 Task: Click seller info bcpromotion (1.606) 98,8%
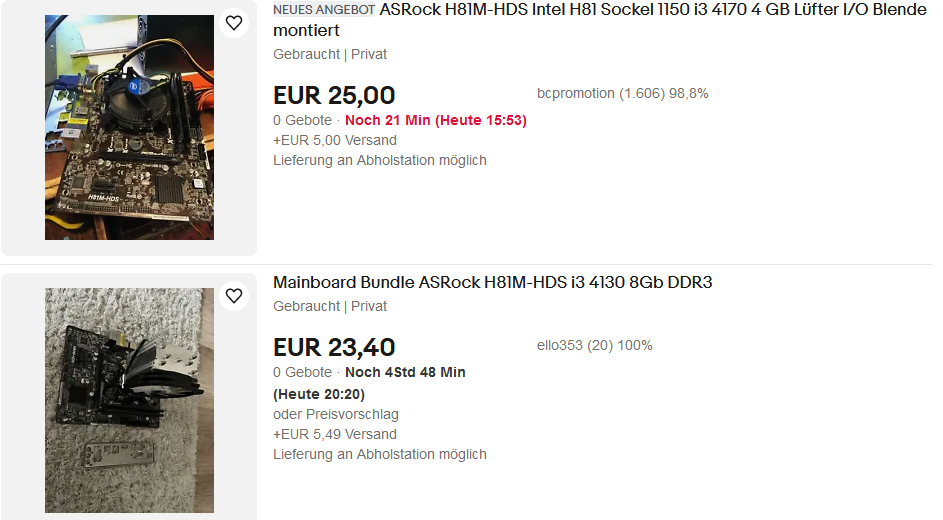click(x=622, y=93)
